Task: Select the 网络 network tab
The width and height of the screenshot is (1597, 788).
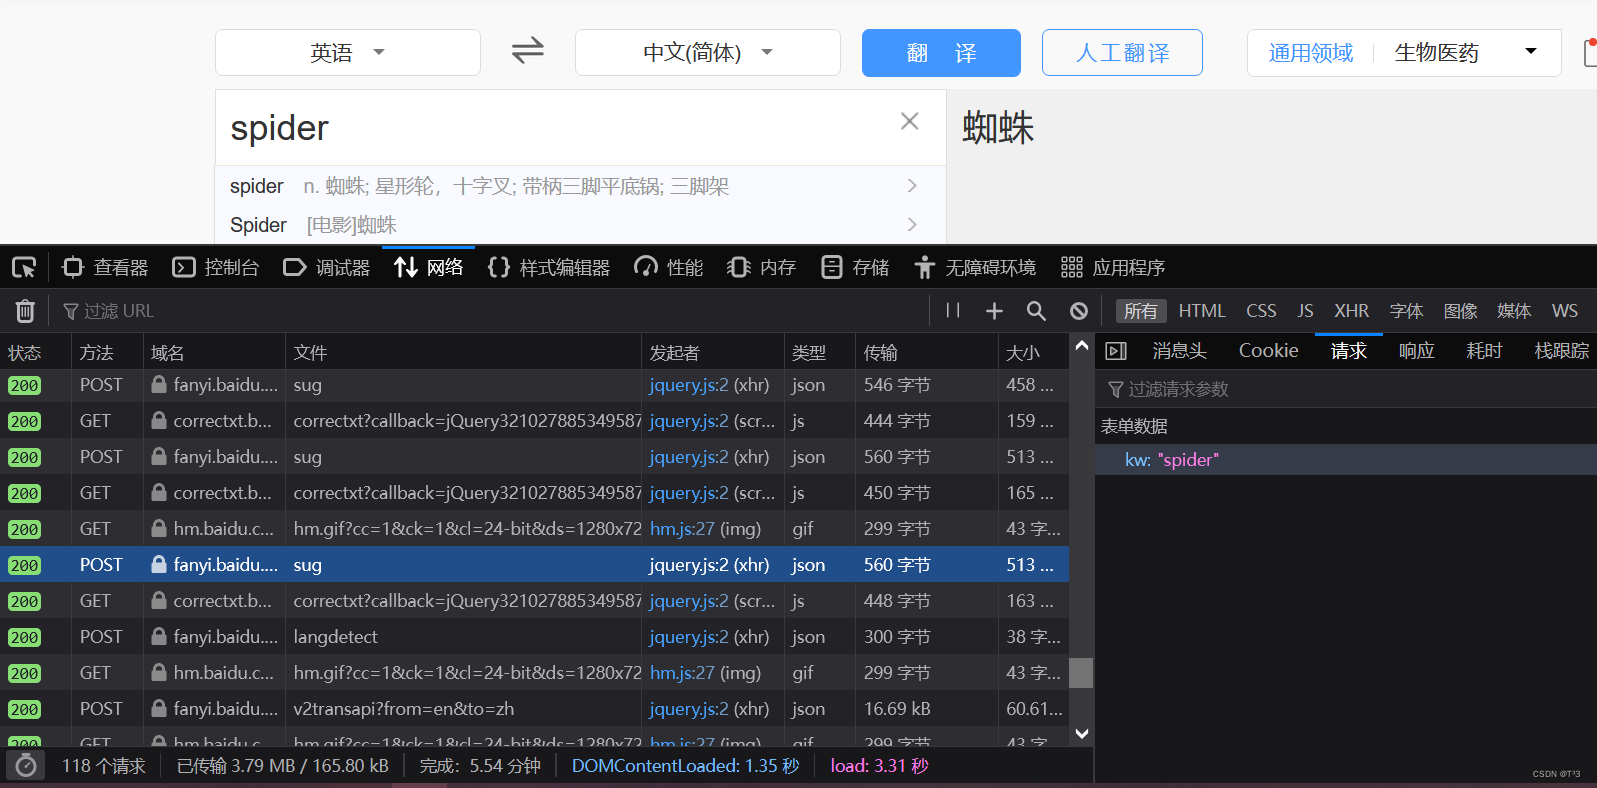Action: coord(428,267)
